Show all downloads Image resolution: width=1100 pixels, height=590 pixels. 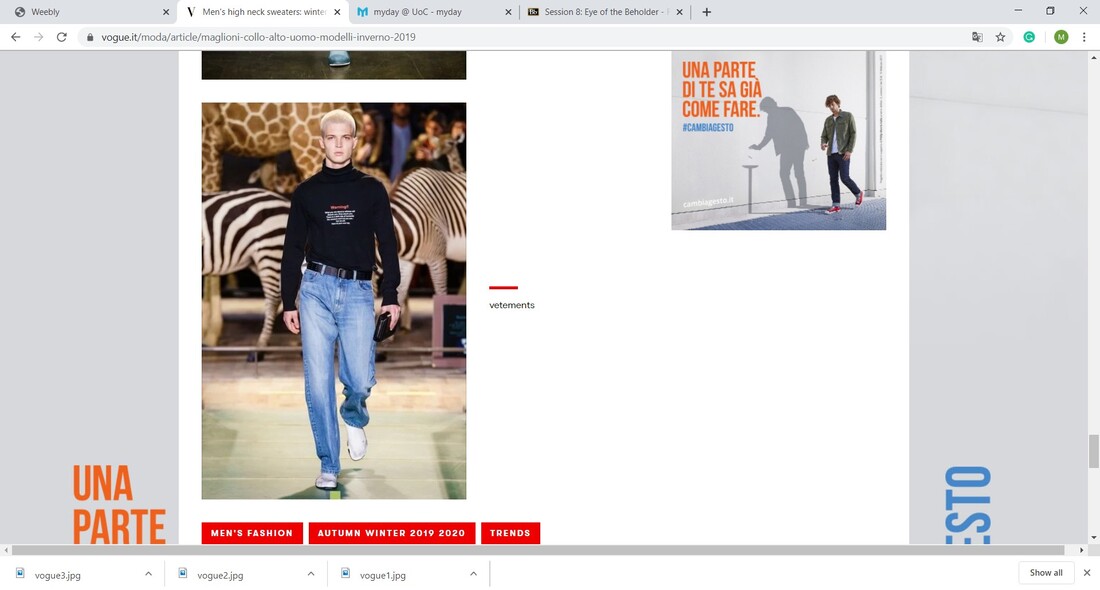[1046, 573]
